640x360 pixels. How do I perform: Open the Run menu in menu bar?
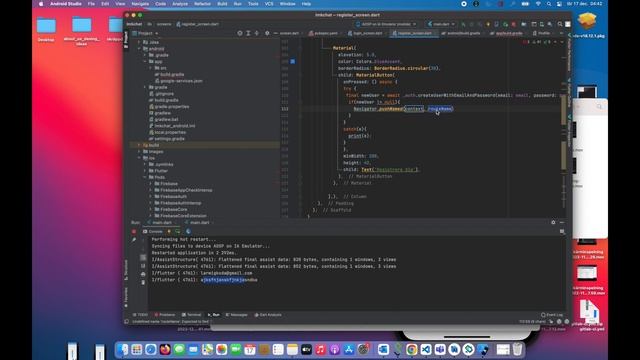(238, 4)
